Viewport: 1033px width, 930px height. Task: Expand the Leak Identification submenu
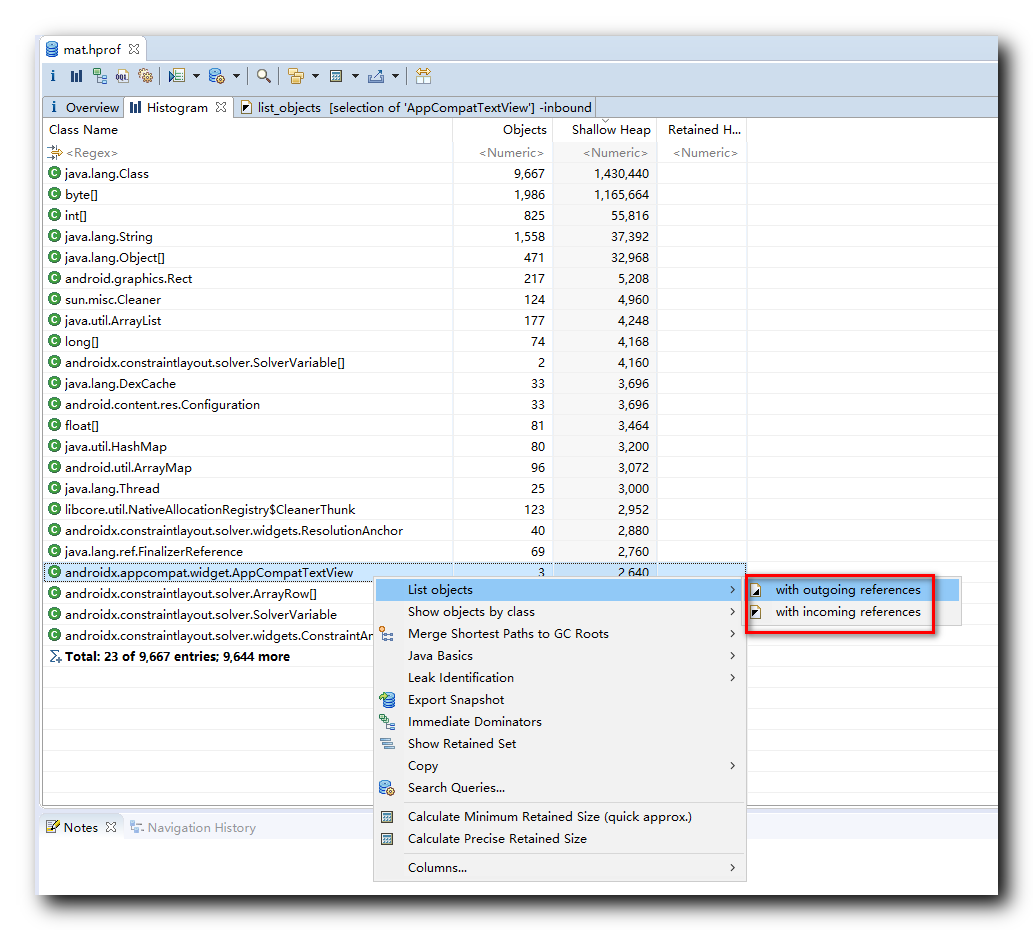[x=560, y=678]
